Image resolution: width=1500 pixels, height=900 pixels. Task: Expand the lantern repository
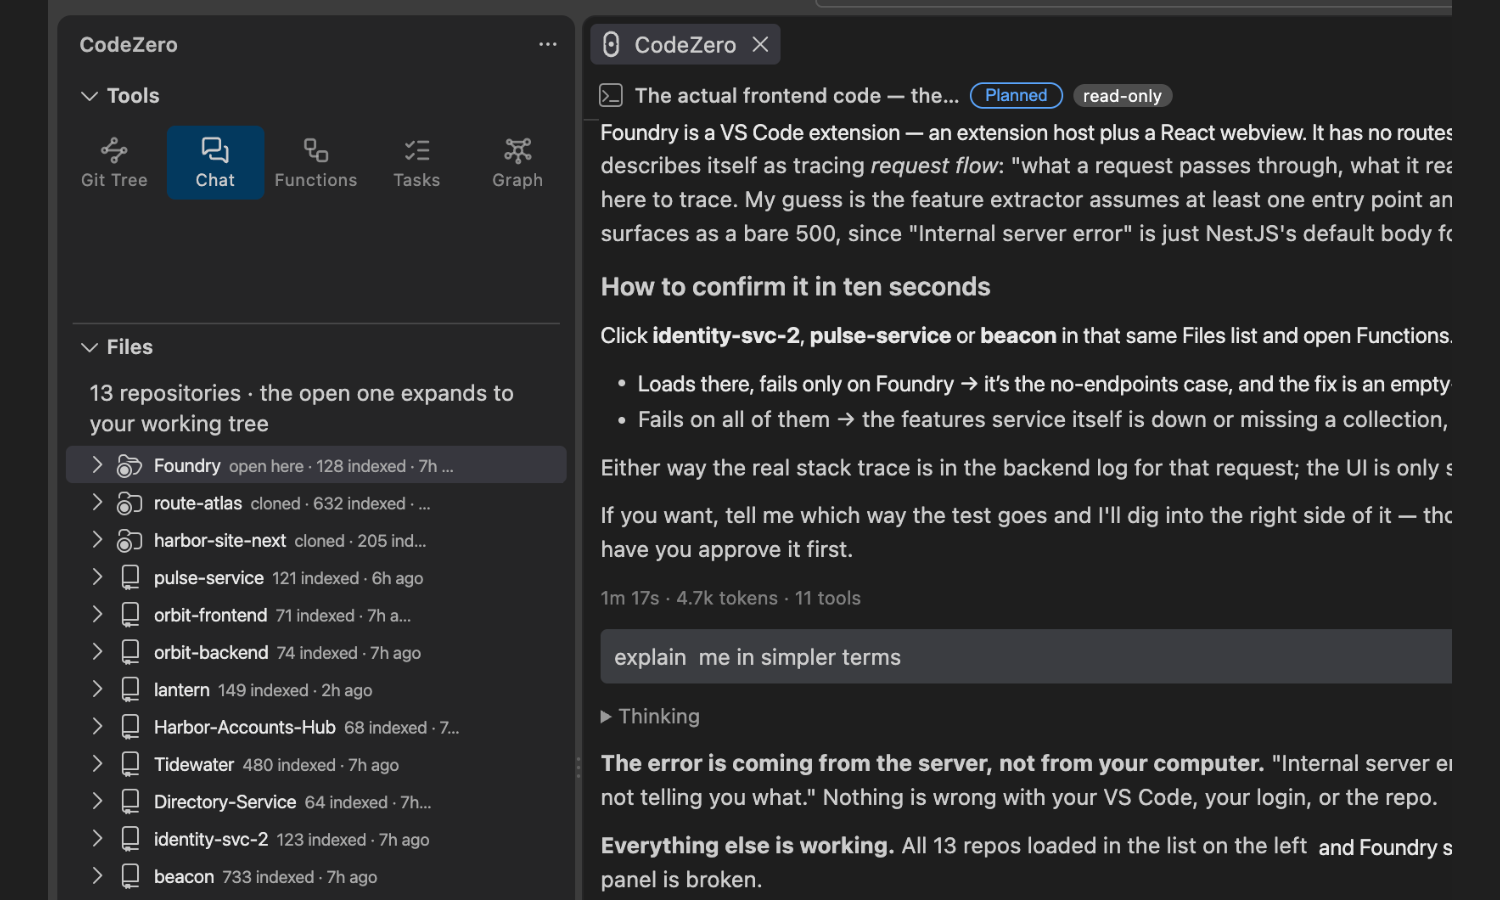tap(97, 689)
